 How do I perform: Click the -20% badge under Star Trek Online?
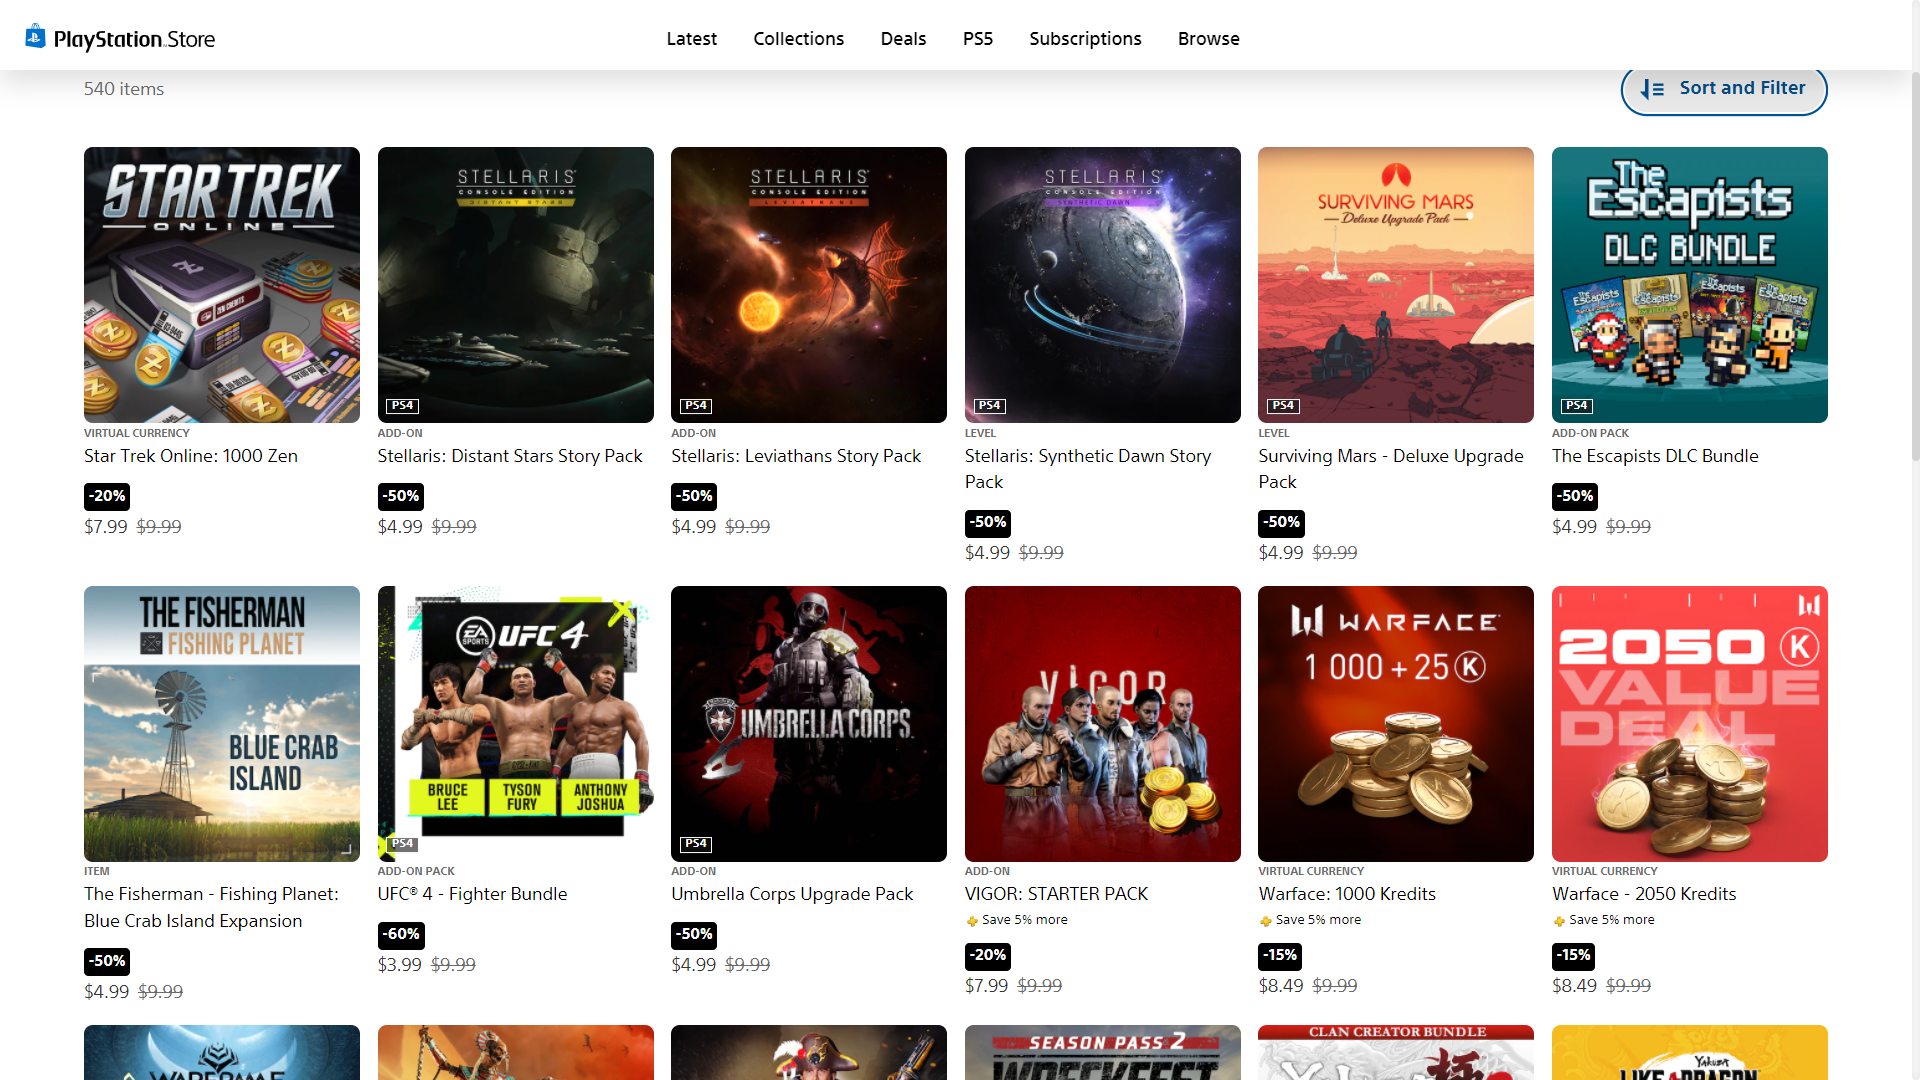click(107, 496)
